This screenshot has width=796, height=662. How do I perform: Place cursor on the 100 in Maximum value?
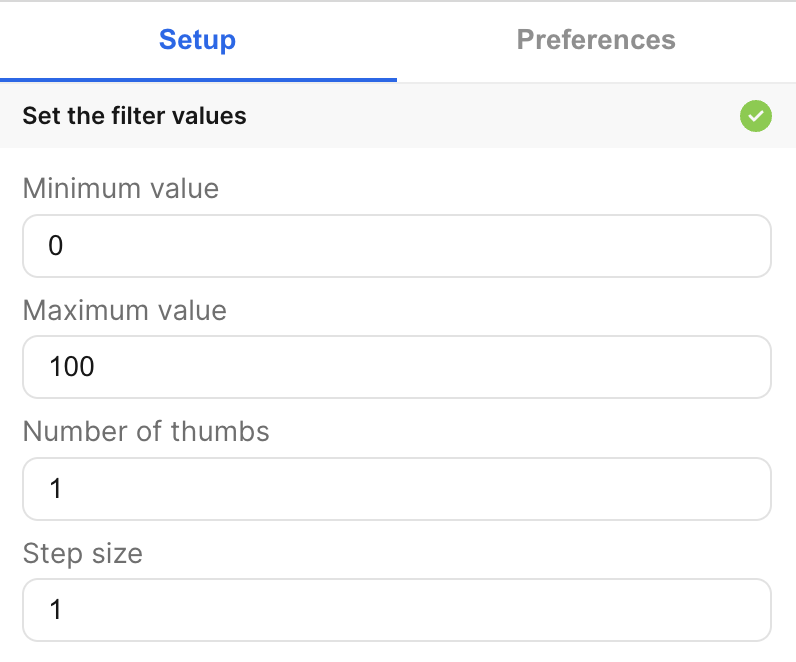[72, 367]
